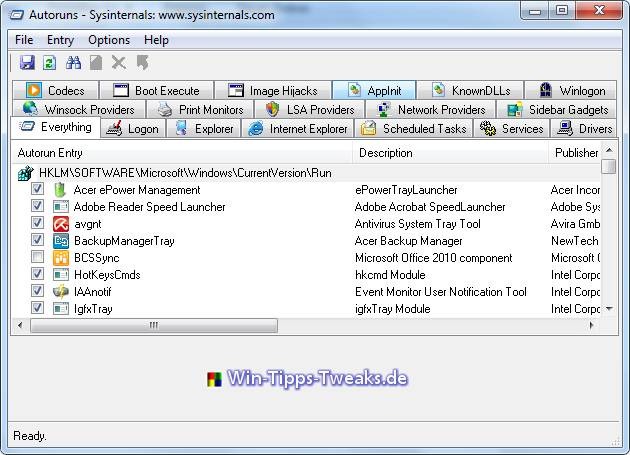
Task: Switch to the Boot Execute tab
Action: 156,90
